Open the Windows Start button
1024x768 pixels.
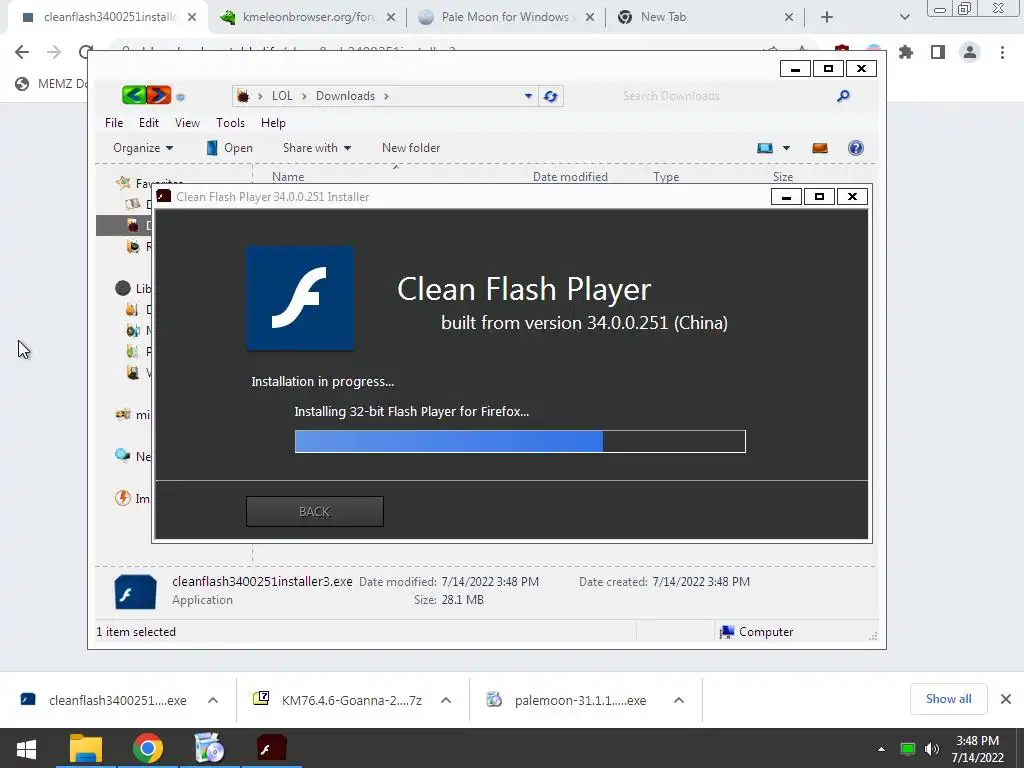coord(26,748)
